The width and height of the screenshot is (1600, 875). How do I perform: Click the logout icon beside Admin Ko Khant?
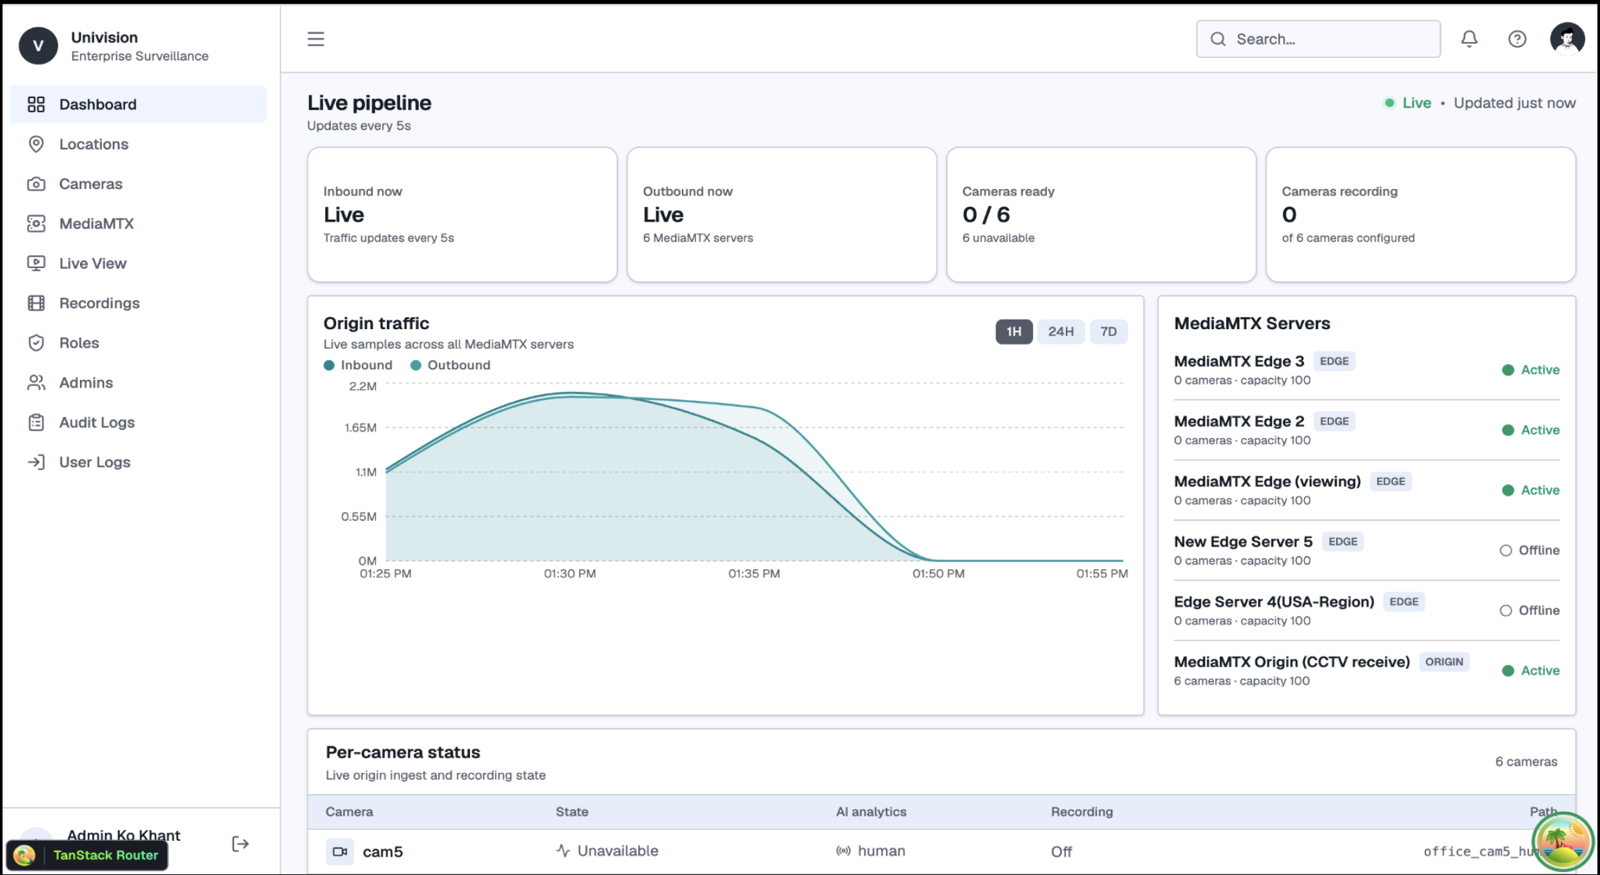[240, 844]
